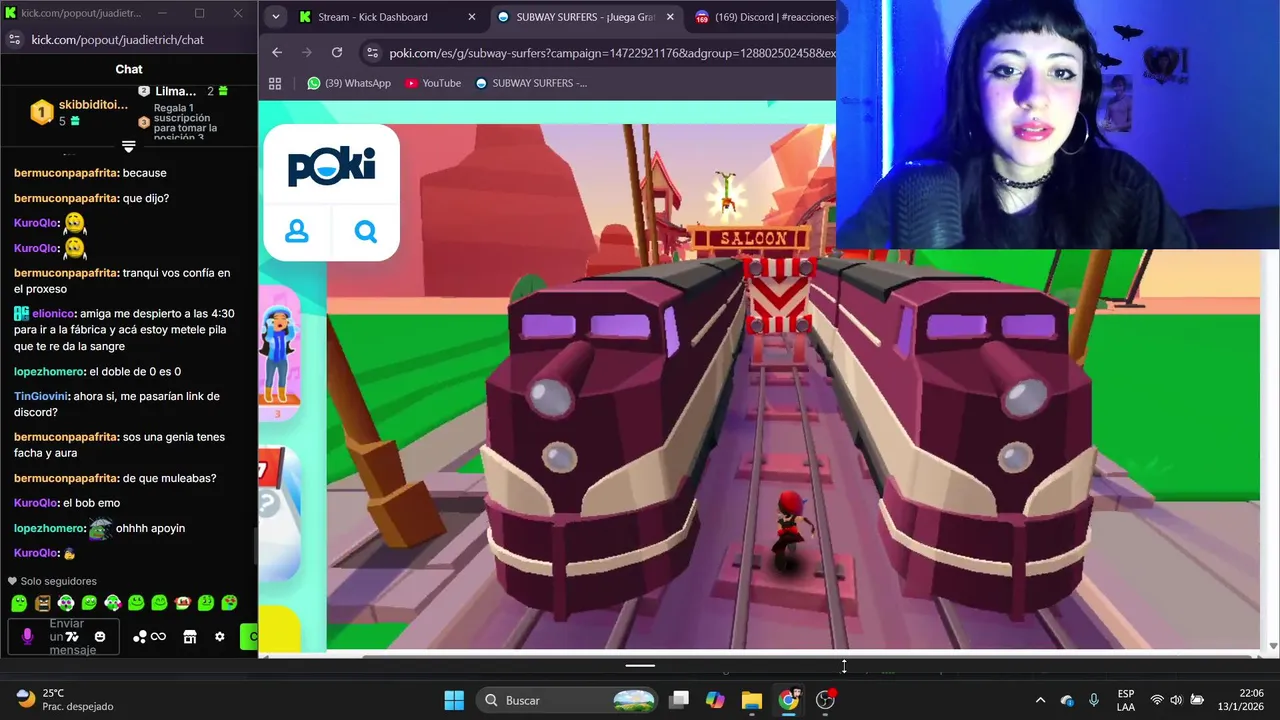Click TinGiovini username in chat
1280x720 pixels.
pyautogui.click(x=41, y=396)
